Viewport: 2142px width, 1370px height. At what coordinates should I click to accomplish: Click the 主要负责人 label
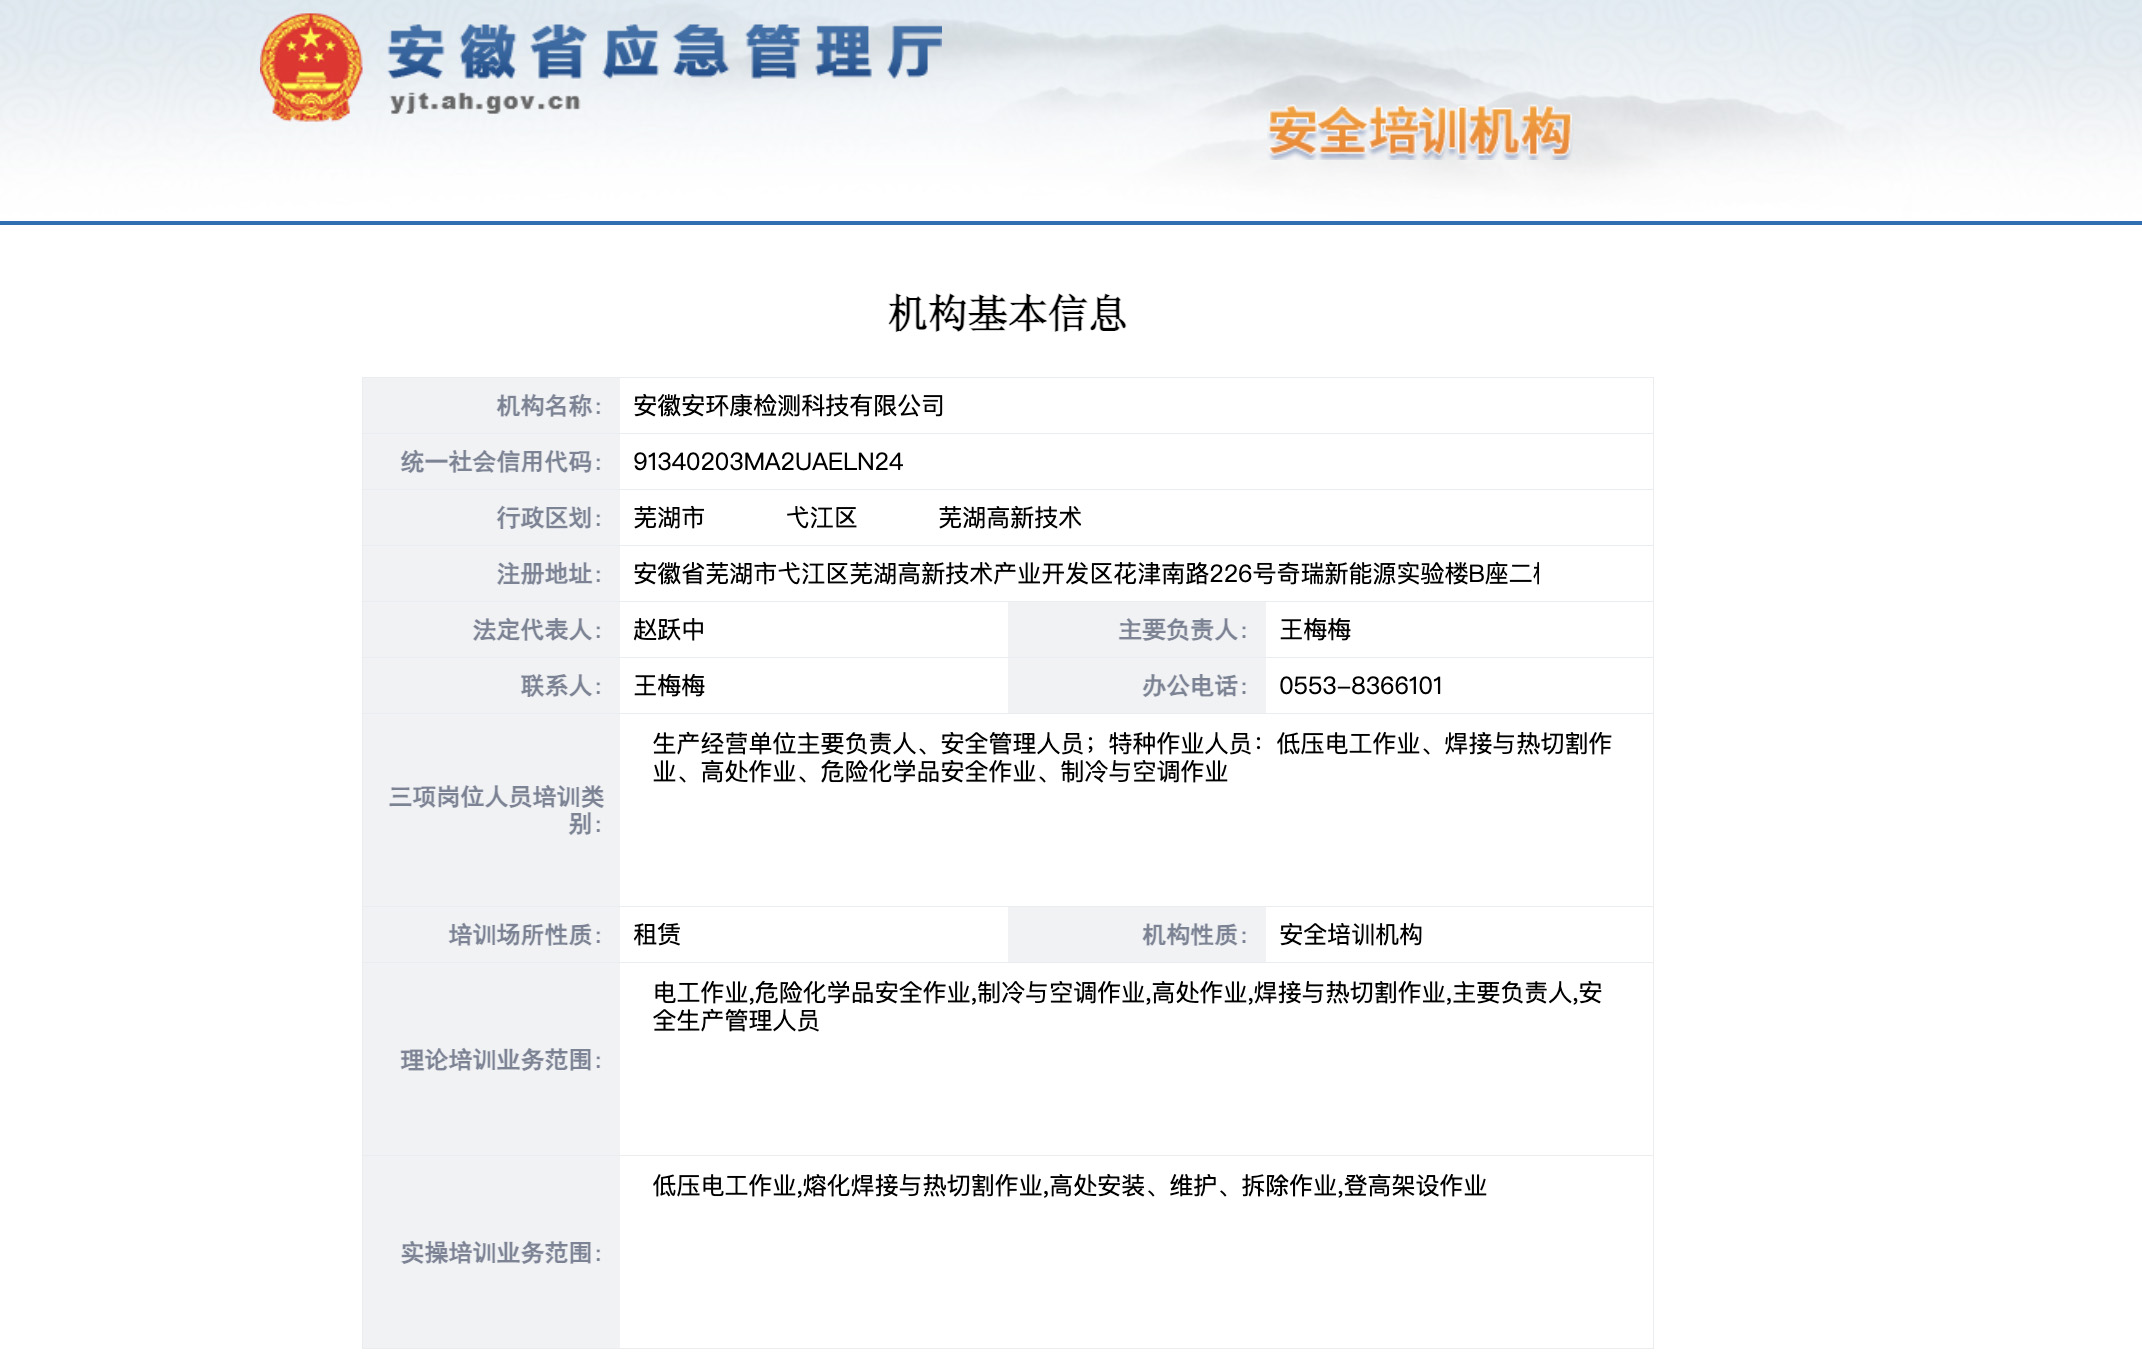click(1183, 629)
